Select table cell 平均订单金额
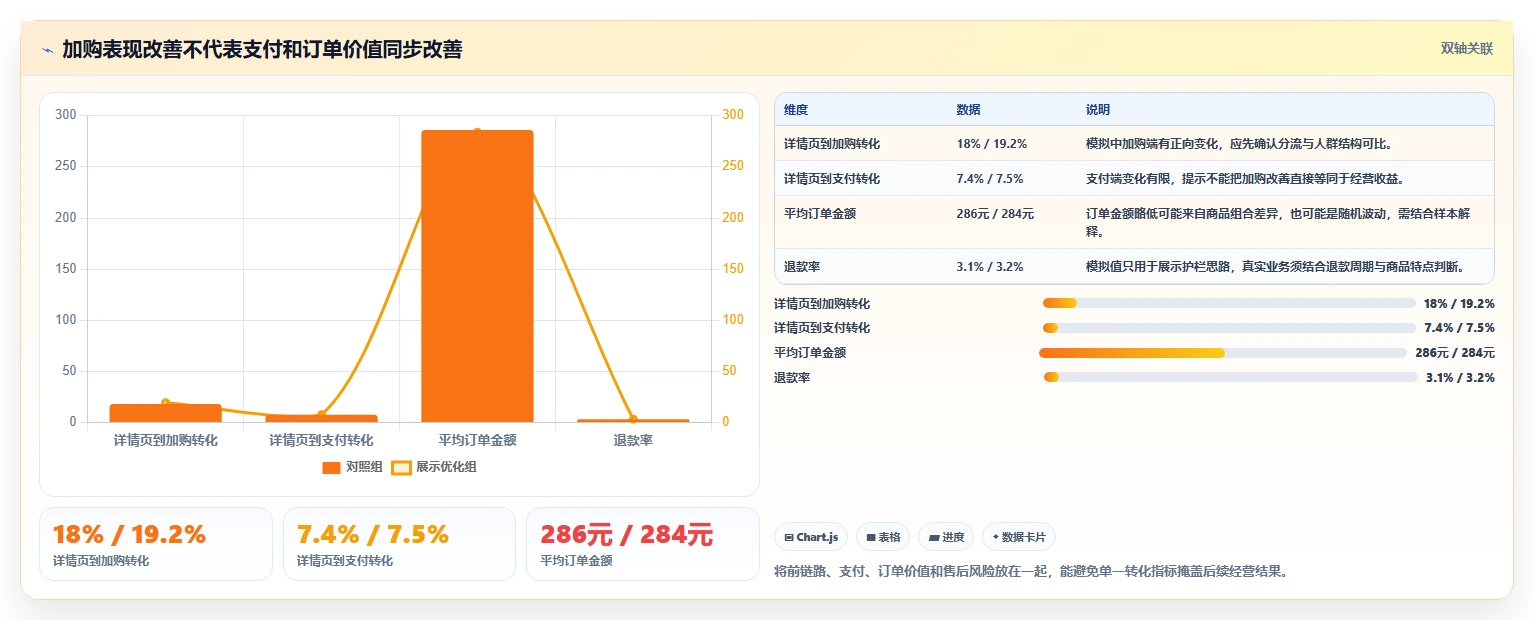Screen dimensions: 1534x620 [820, 214]
